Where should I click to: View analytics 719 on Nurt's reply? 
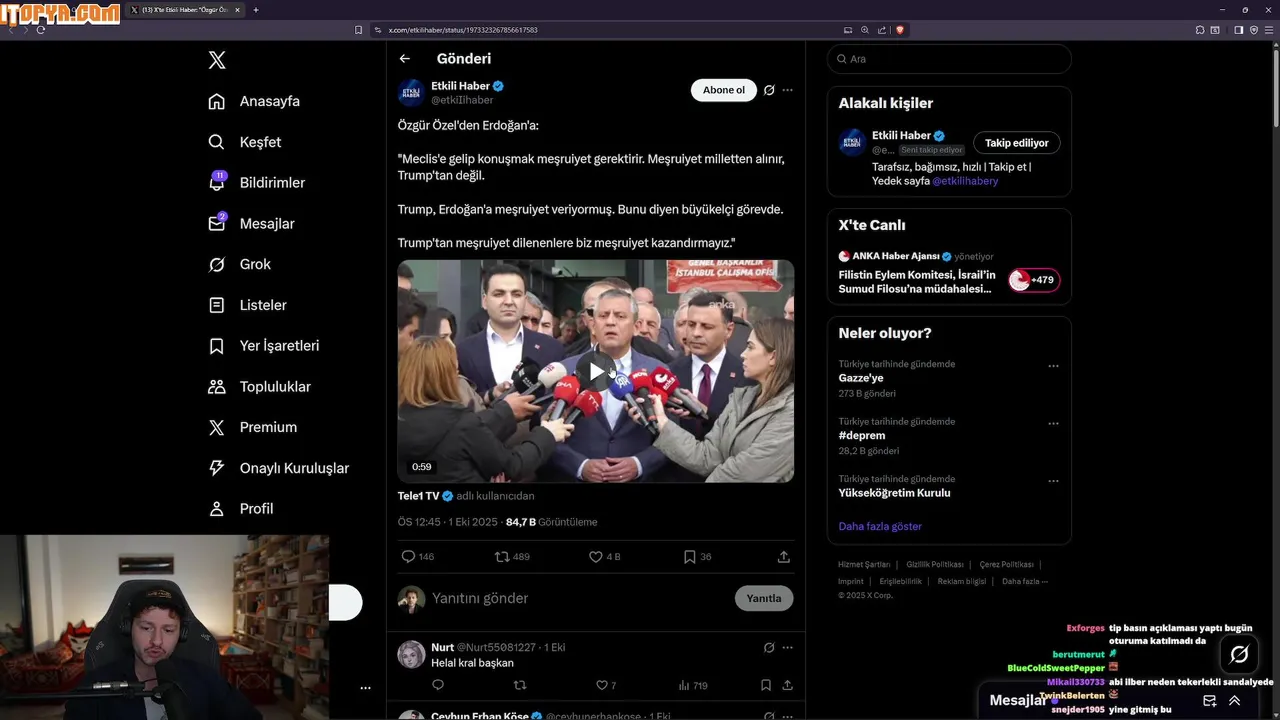pyautogui.click(x=692, y=685)
